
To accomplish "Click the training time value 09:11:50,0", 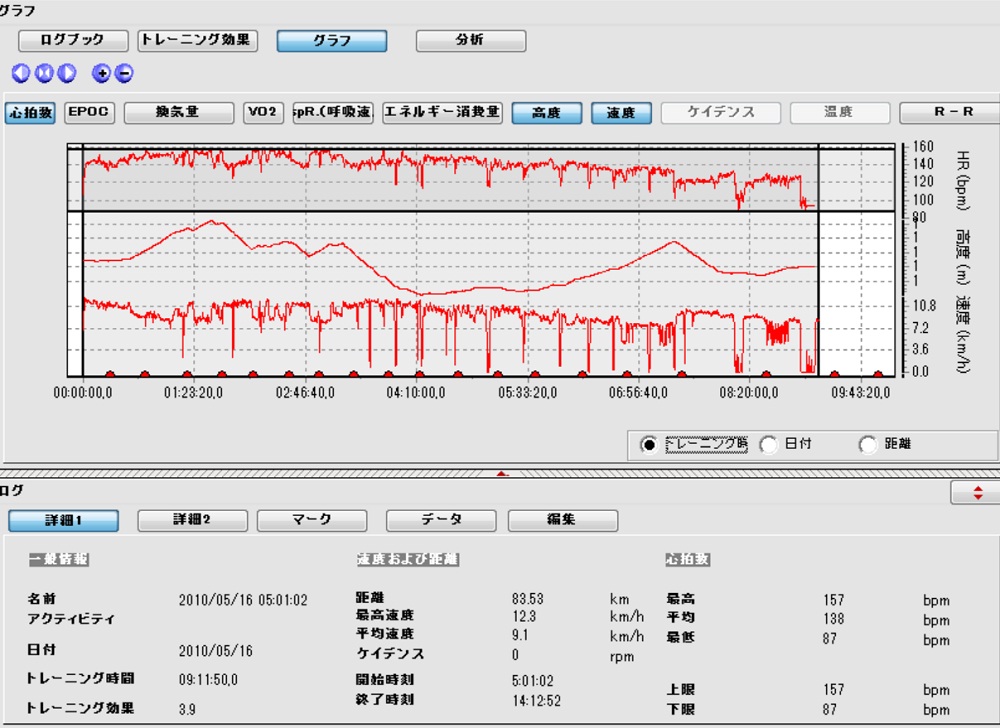I will [208, 680].
